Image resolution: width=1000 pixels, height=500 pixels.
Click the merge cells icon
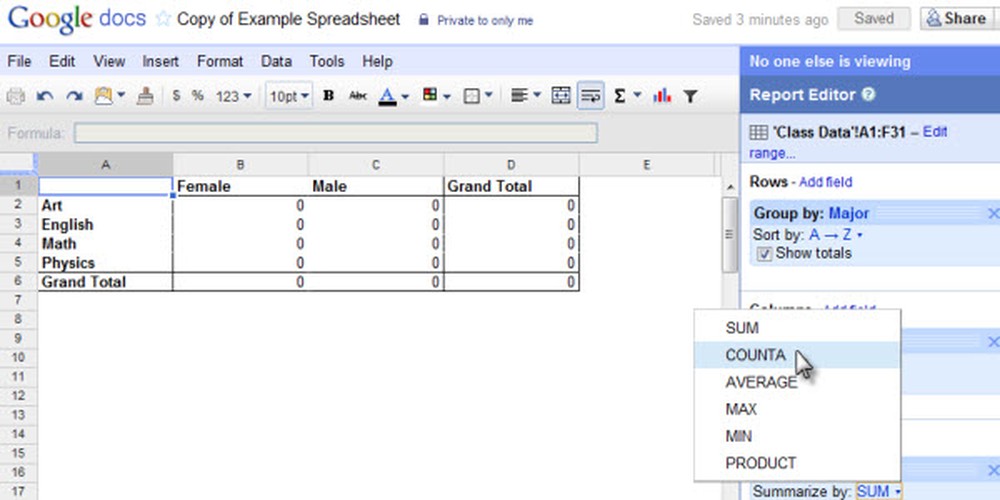(561, 96)
